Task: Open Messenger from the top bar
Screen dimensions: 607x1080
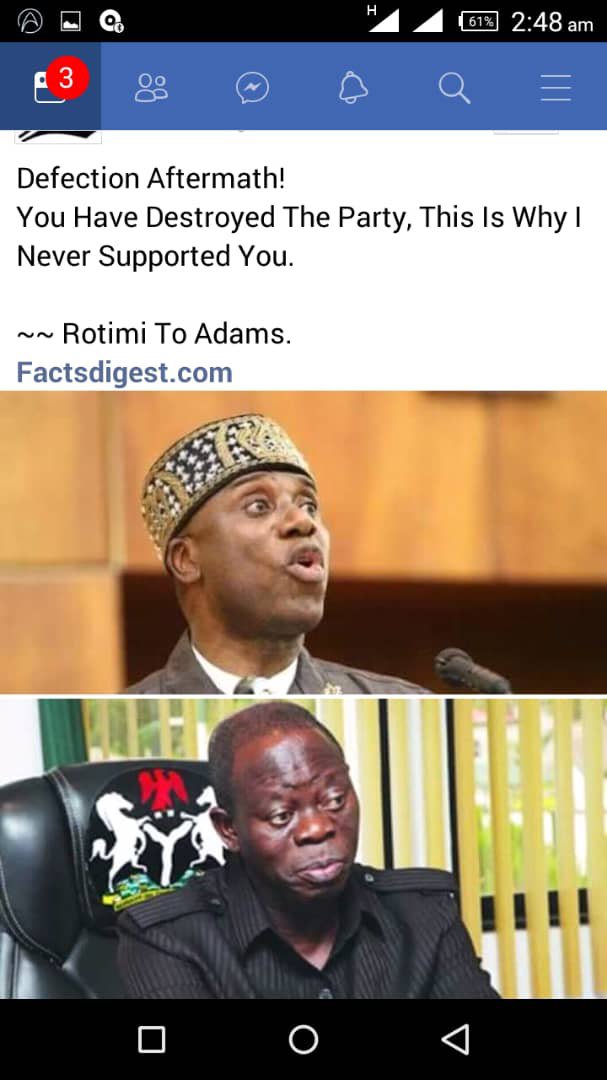Action: (252, 88)
